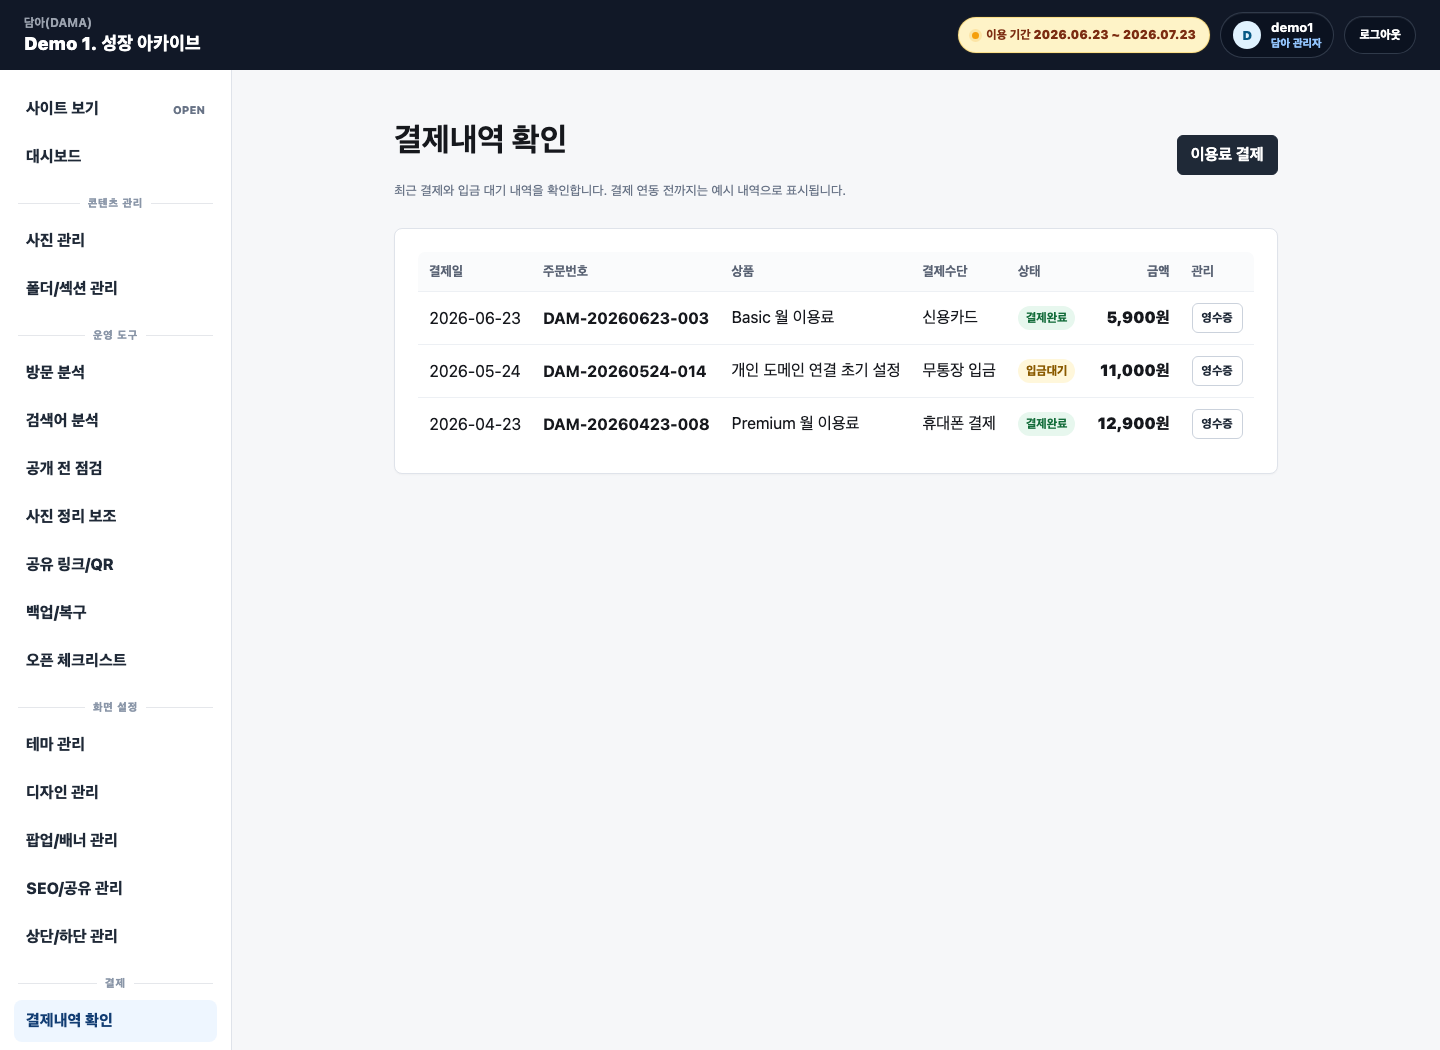This screenshot has width=1440, height=1050.
Task: Click the Demo 1. 성장 아카이브 site title
Action: pyautogui.click(x=112, y=43)
